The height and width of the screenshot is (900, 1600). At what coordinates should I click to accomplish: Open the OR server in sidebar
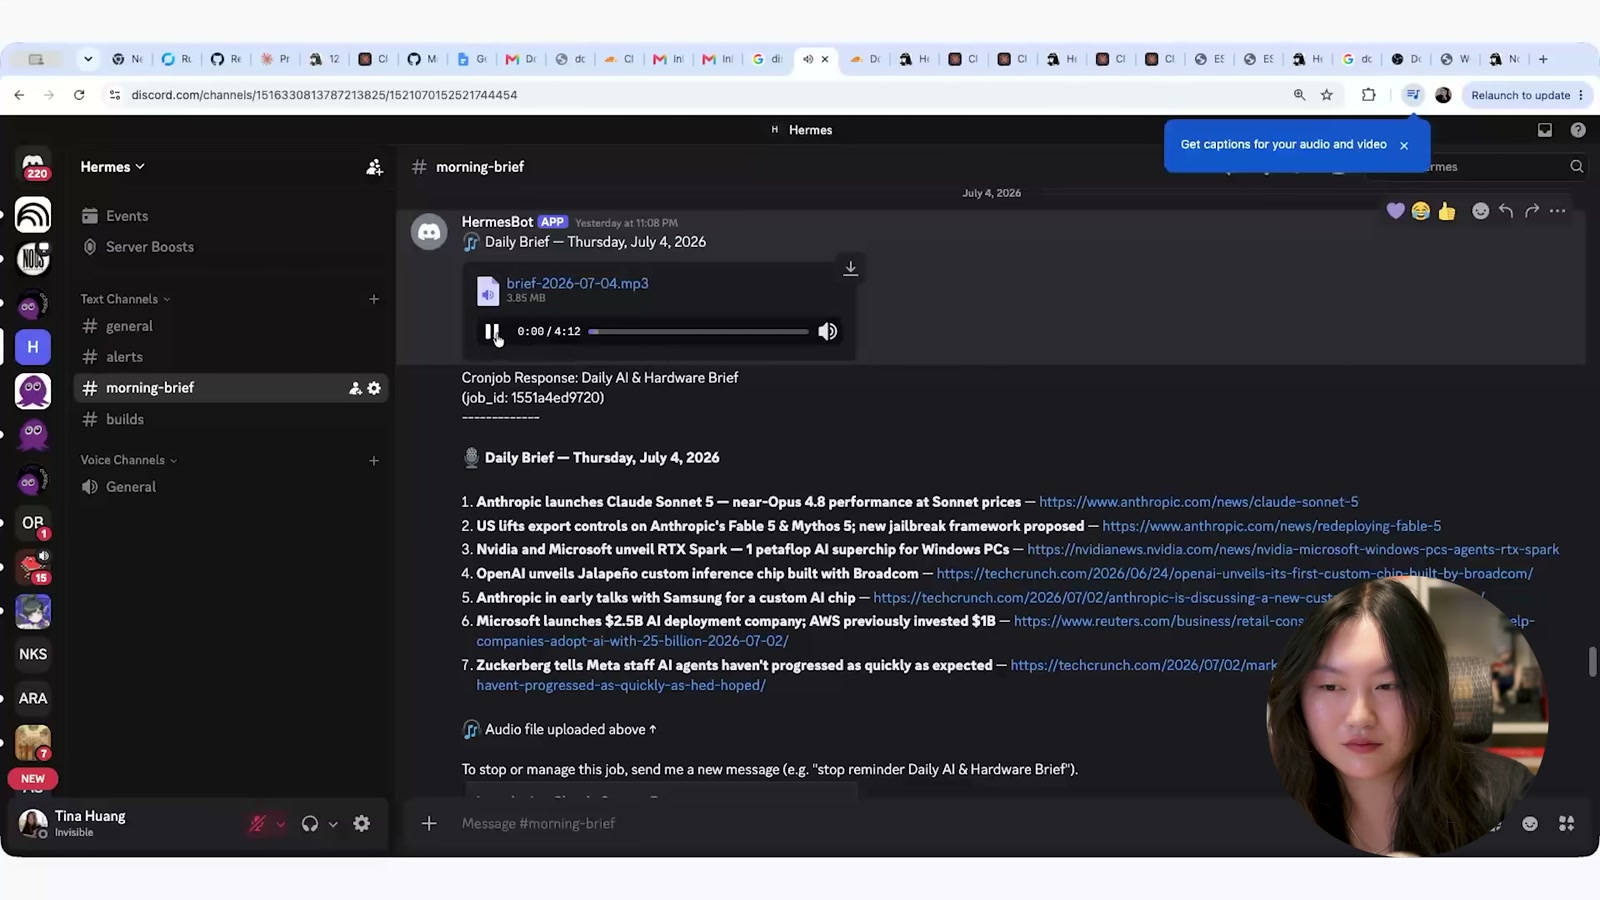(33, 523)
